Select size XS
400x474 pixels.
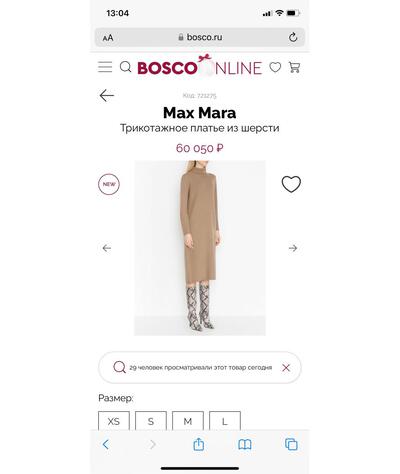114,421
